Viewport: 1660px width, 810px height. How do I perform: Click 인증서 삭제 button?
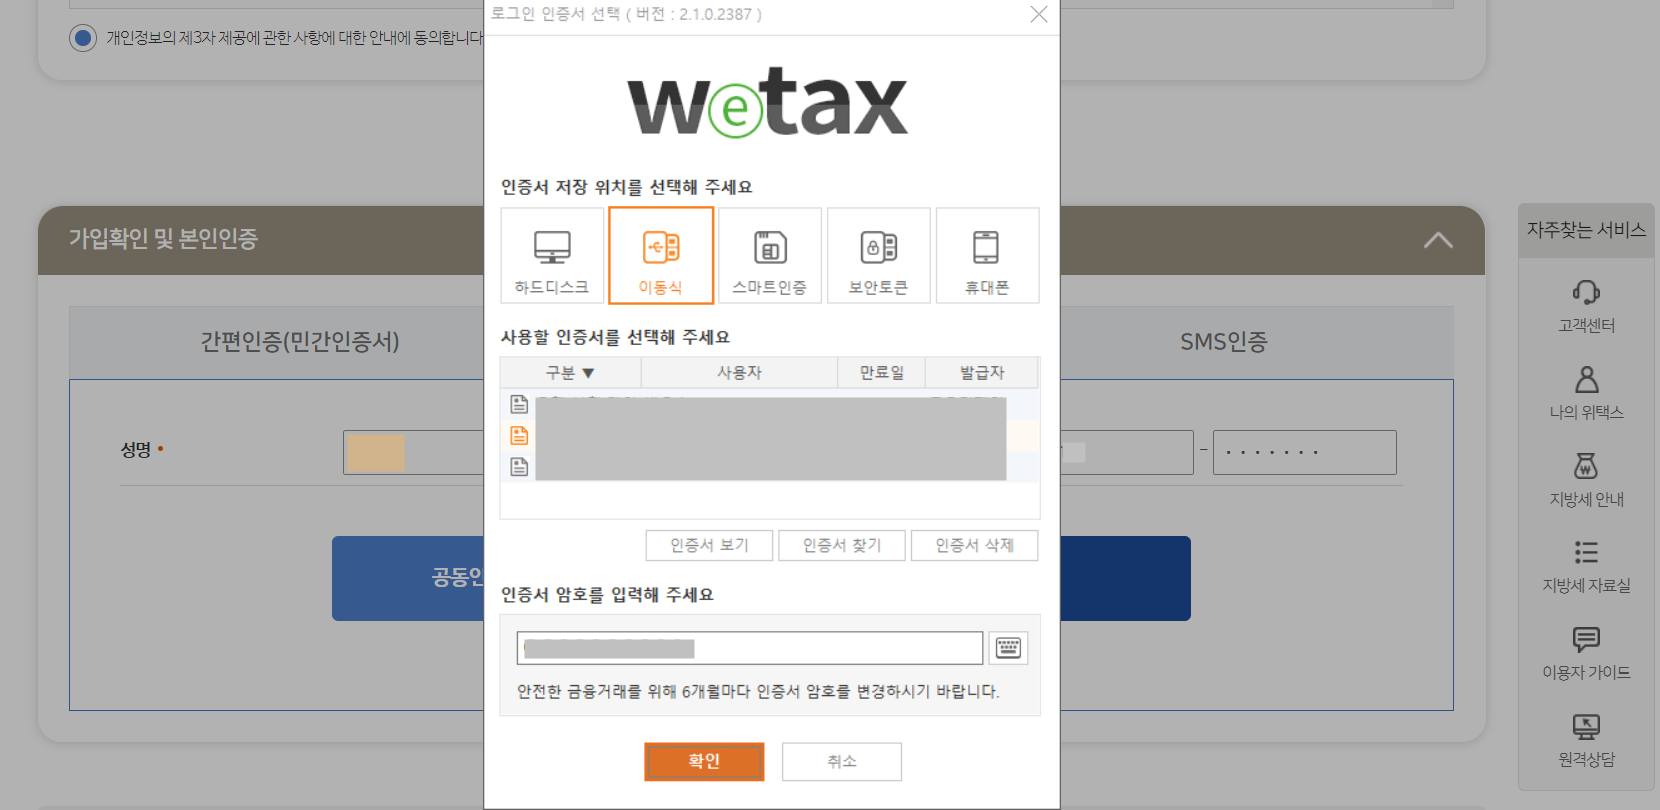tap(974, 545)
